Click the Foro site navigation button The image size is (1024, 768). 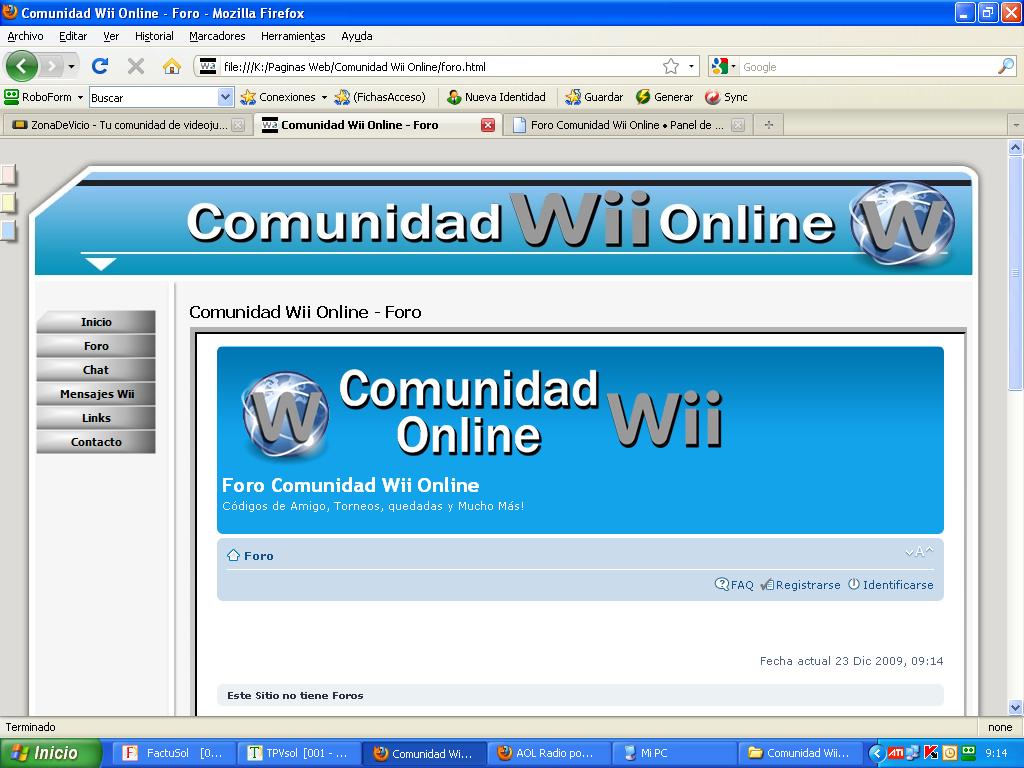click(96, 346)
